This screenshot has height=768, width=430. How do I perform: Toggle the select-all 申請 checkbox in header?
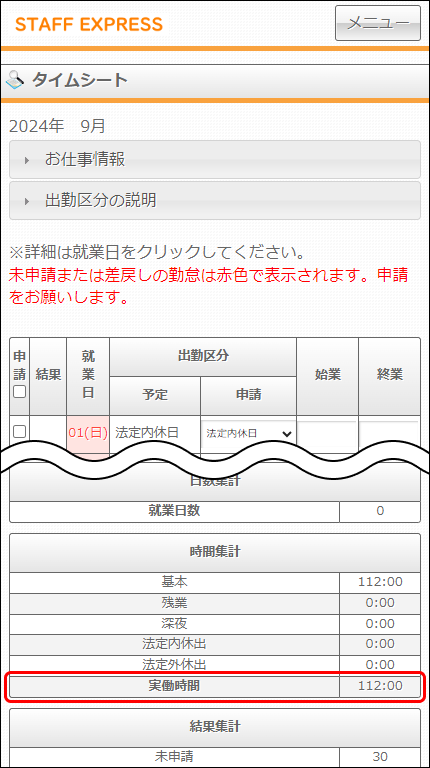[19, 392]
